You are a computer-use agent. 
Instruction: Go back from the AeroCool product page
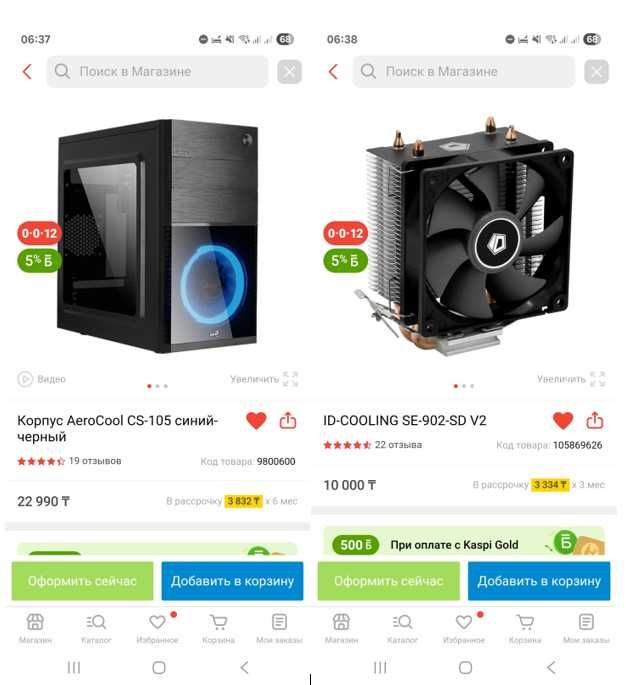[x=27, y=71]
